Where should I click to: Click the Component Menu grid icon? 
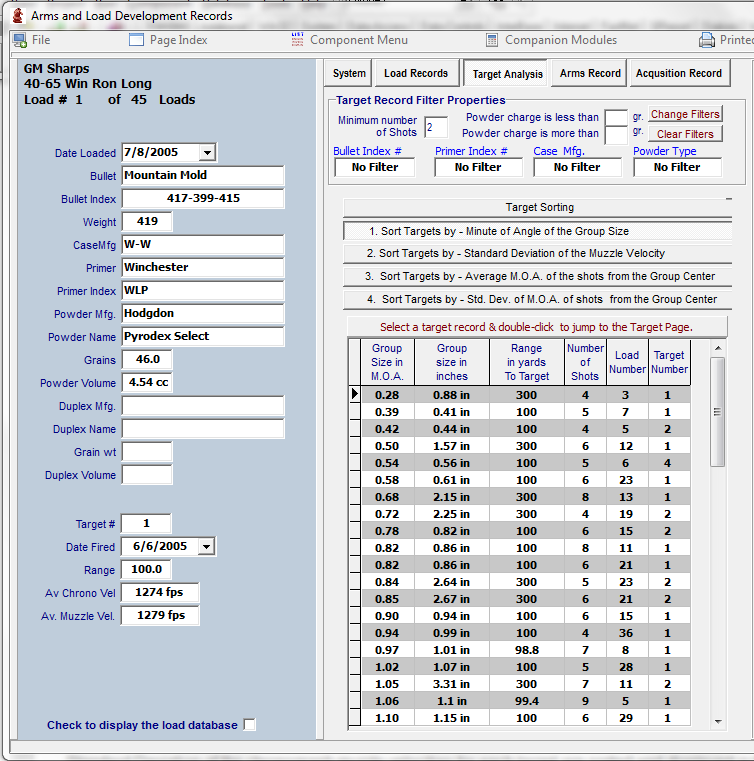[297, 40]
